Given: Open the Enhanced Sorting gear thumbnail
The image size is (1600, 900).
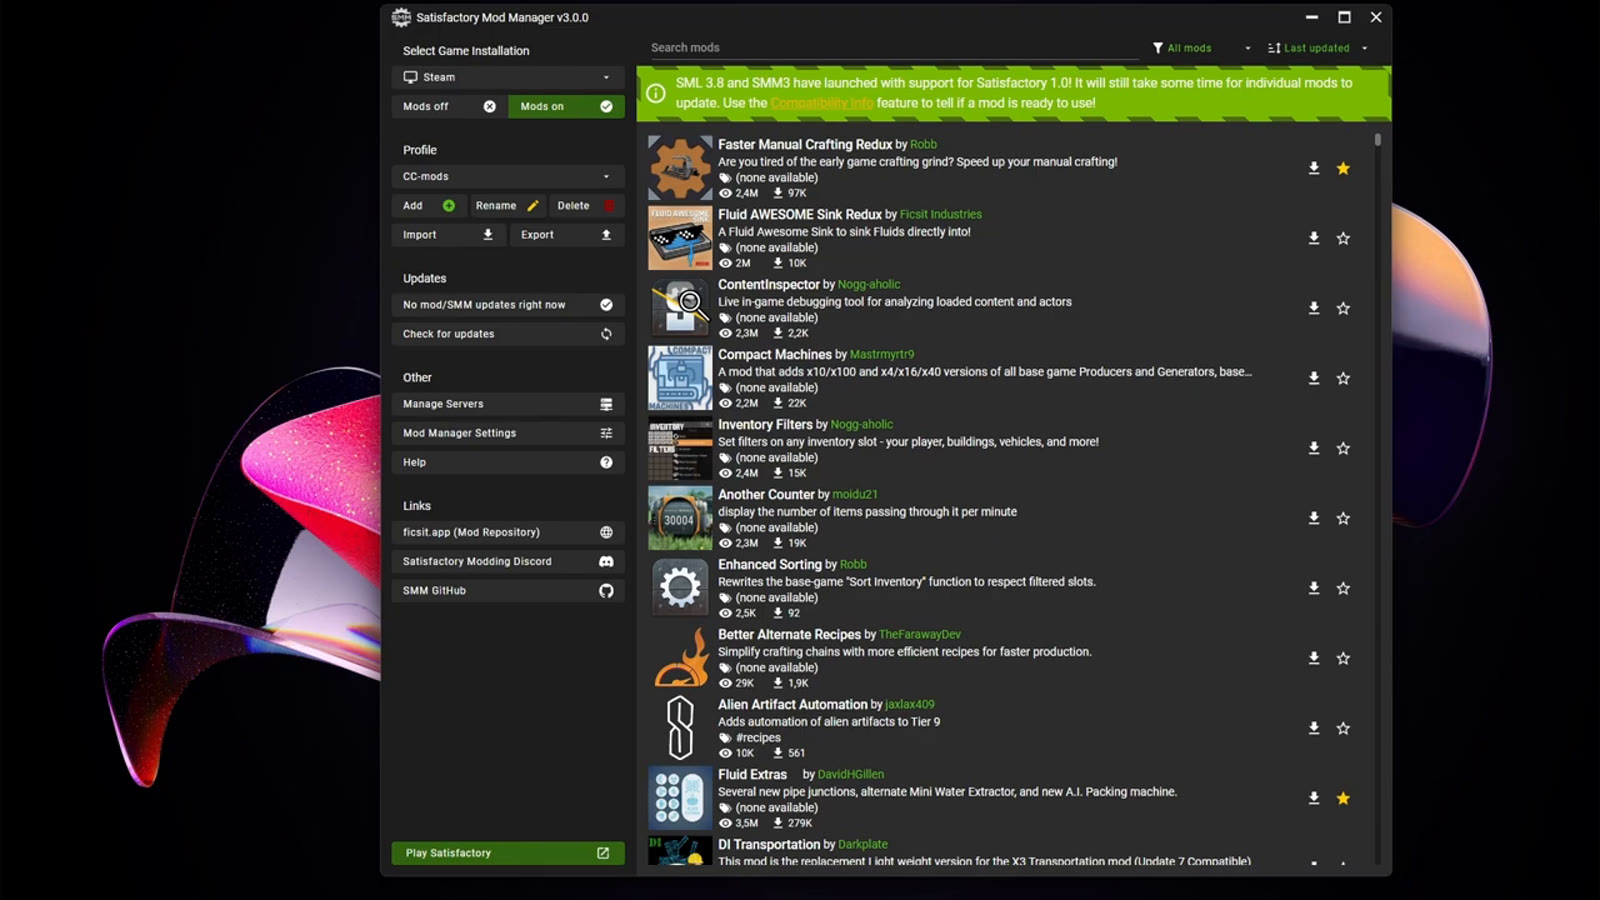Looking at the screenshot, I should pyautogui.click(x=680, y=588).
